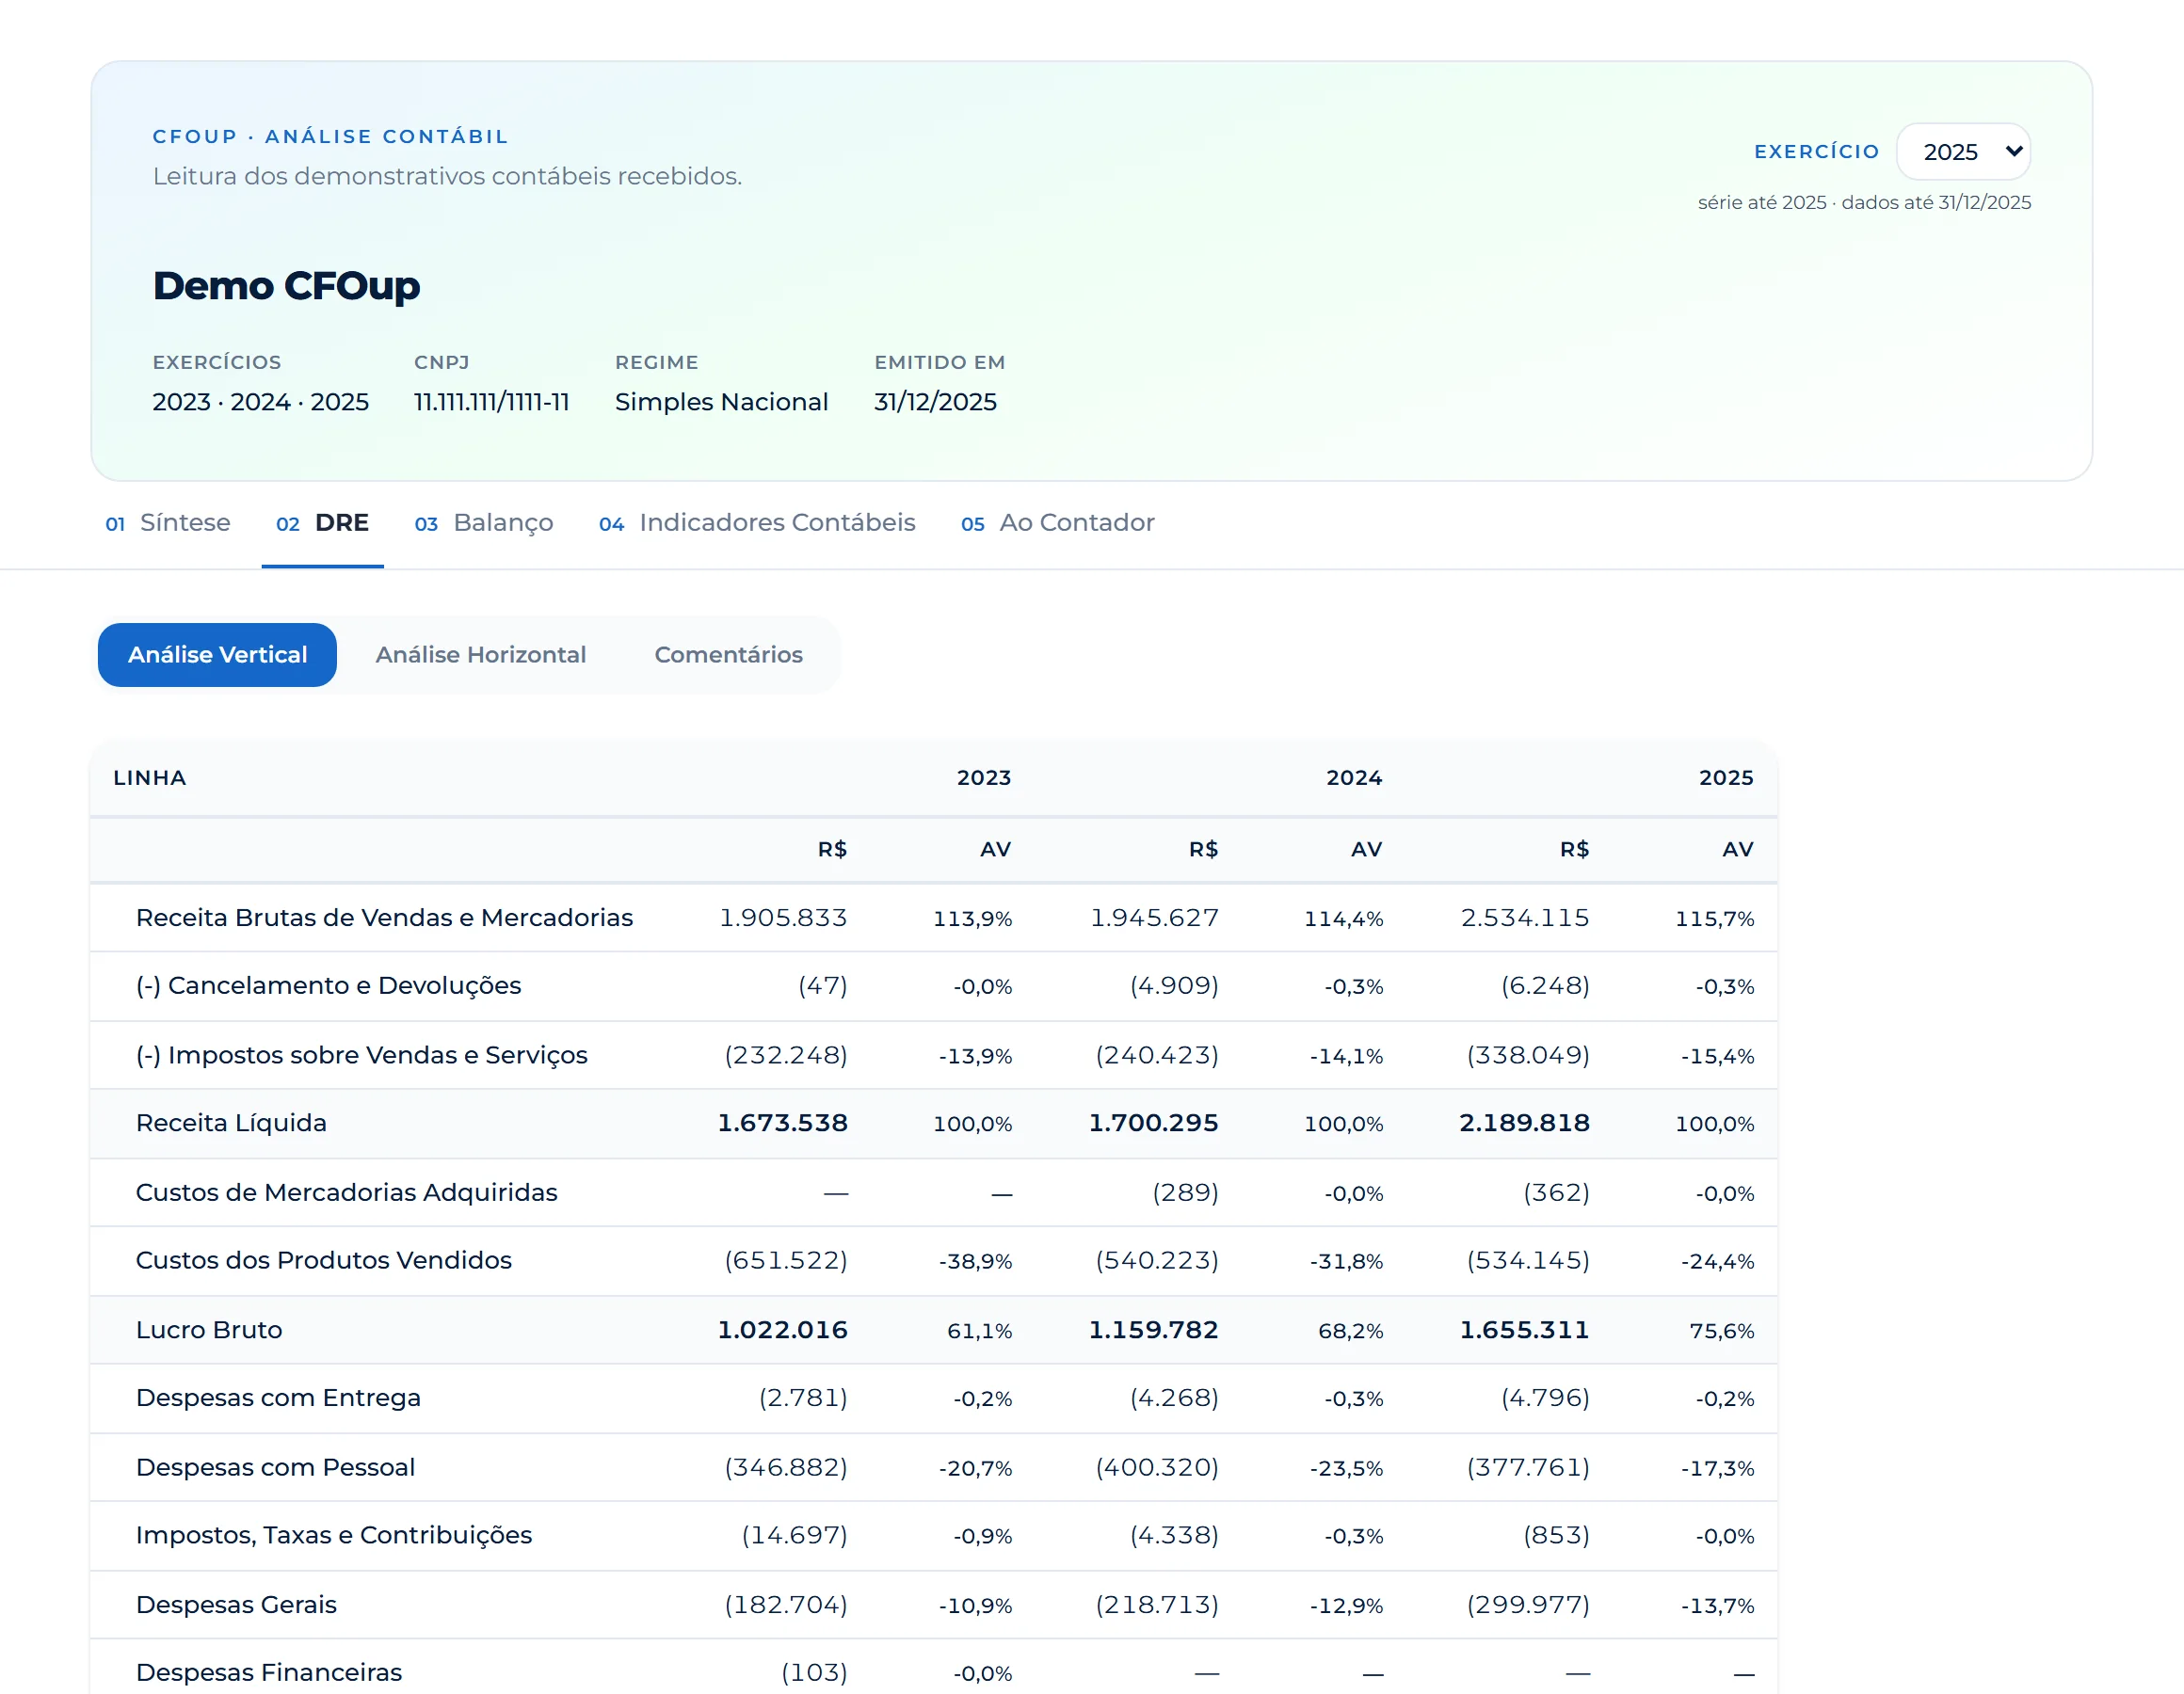Image resolution: width=2184 pixels, height=1694 pixels.
Task: Select the Despesas Gerais row label
Action: [236, 1605]
